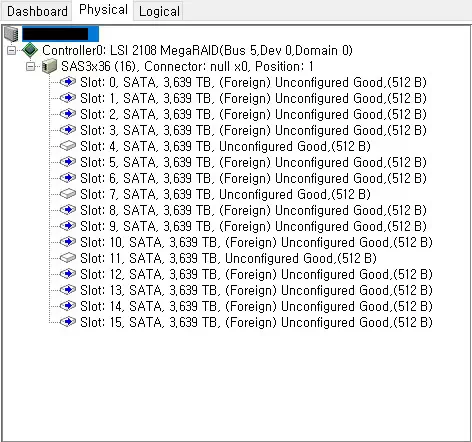Viewport: 472px width, 442px height.
Task: Click the foreign drive icon for Slot 10
Action: (x=68, y=242)
